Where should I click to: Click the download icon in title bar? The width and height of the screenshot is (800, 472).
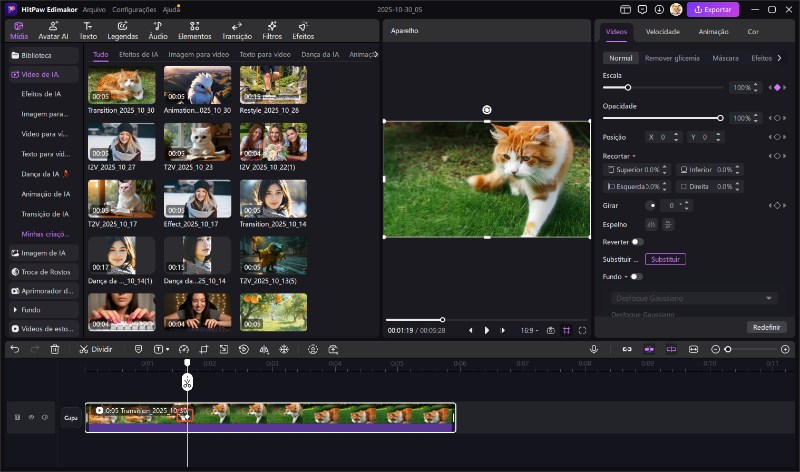click(x=659, y=9)
